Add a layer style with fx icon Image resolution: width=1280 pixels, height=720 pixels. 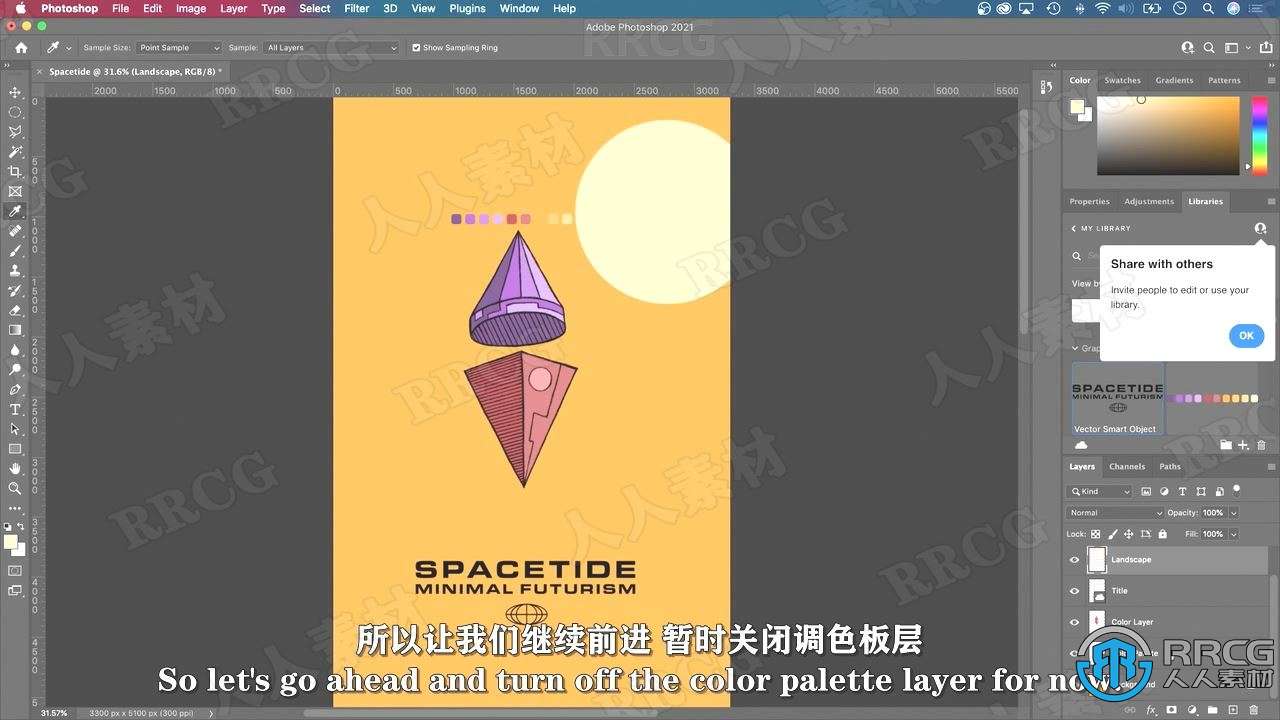tap(1152, 710)
